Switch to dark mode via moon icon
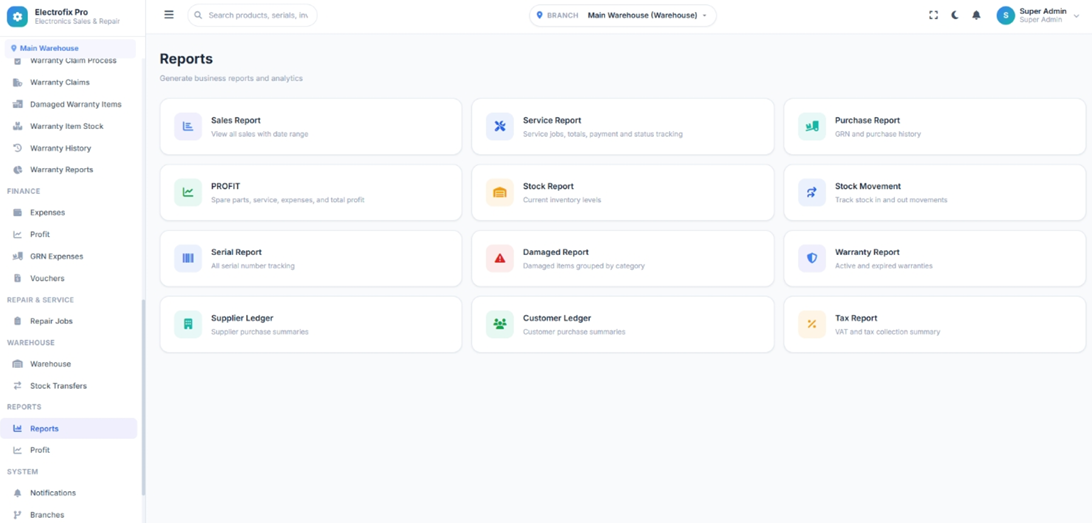The width and height of the screenshot is (1092, 523). [955, 15]
